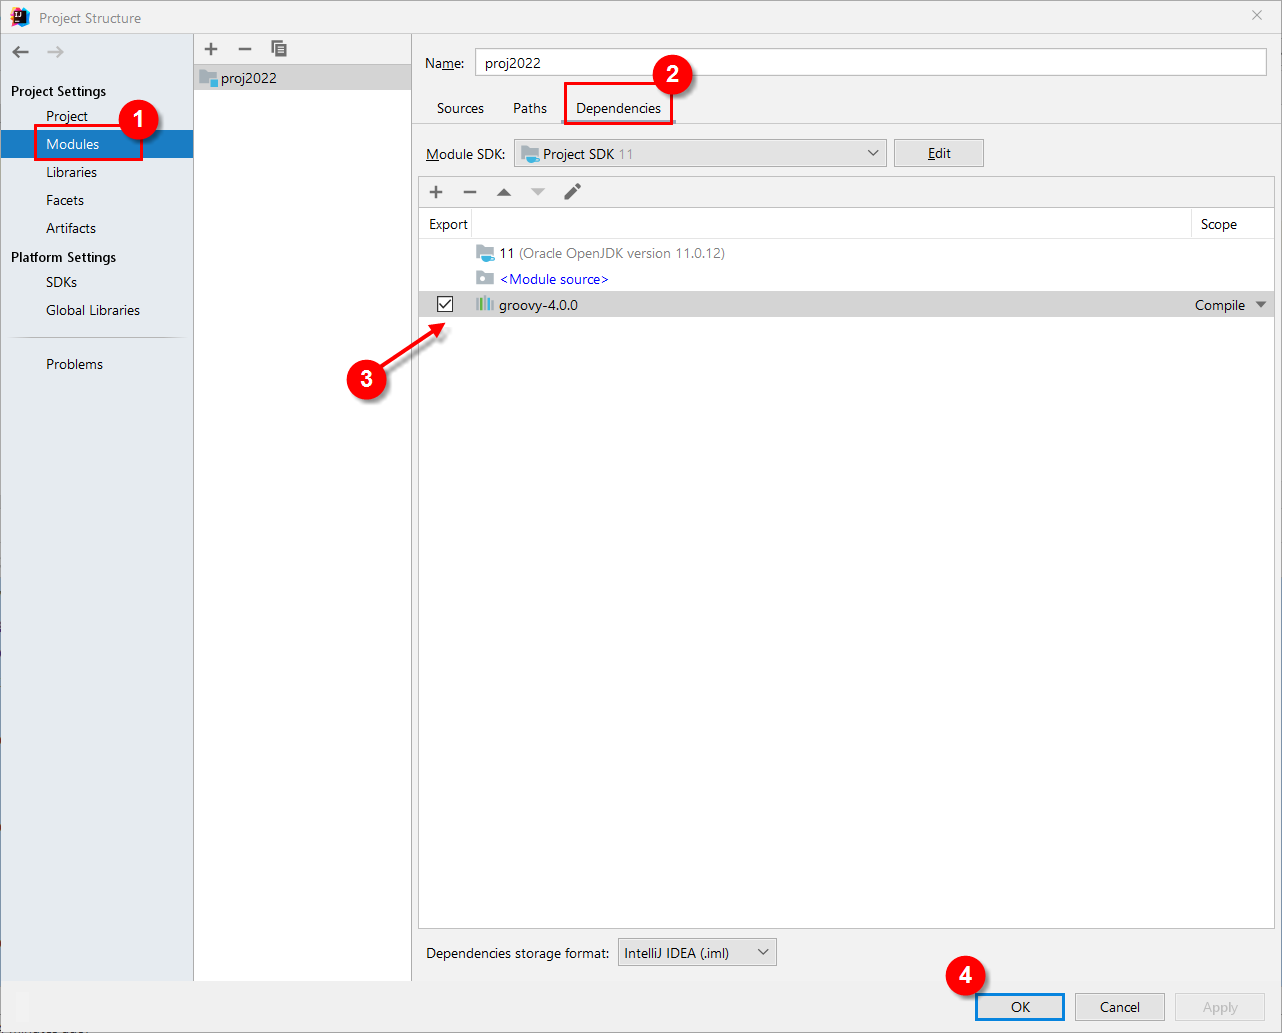Remove the selected dependency with the minus icon
This screenshot has width=1282, height=1033.
point(470,192)
